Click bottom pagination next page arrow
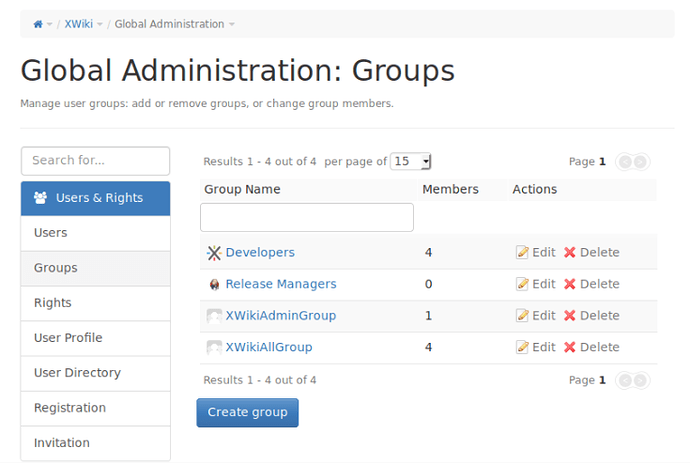Image resolution: width=690 pixels, height=464 pixels. [641, 380]
